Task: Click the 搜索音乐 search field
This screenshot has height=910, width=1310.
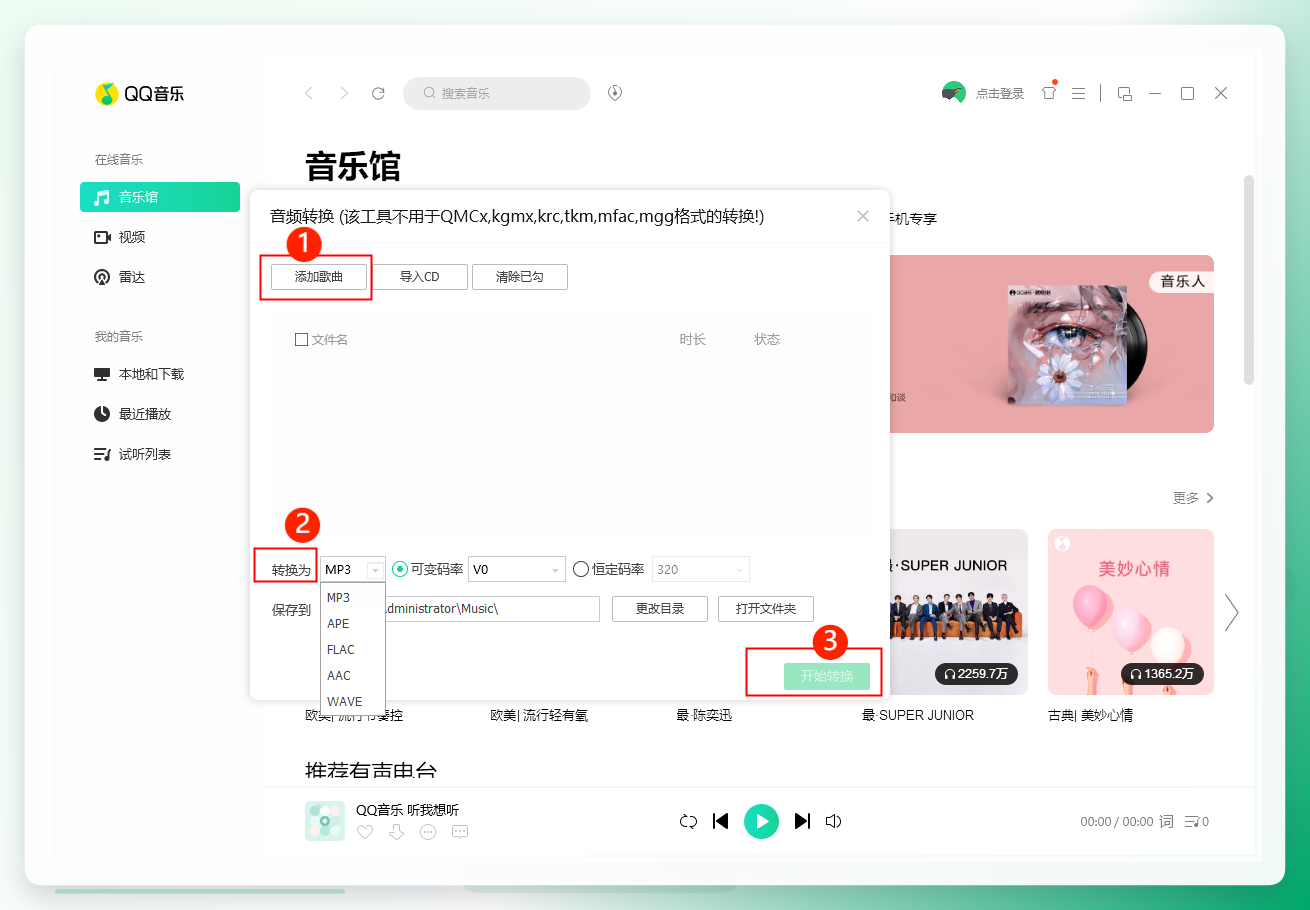Action: (x=497, y=93)
